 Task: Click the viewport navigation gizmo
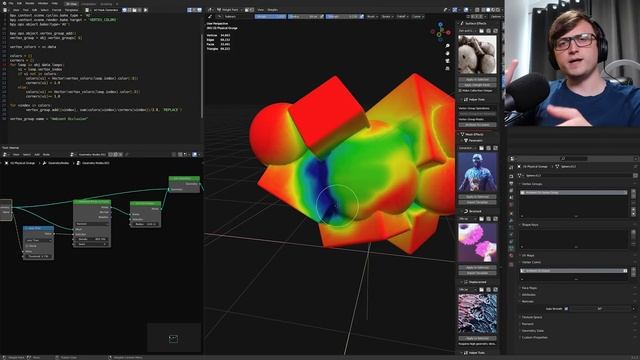click(441, 32)
